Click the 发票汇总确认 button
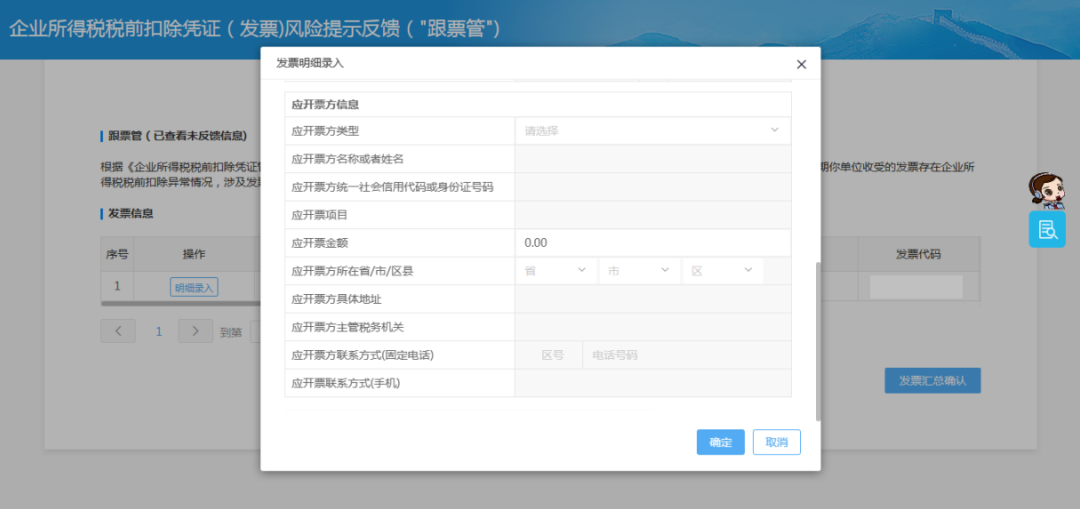 click(x=933, y=381)
